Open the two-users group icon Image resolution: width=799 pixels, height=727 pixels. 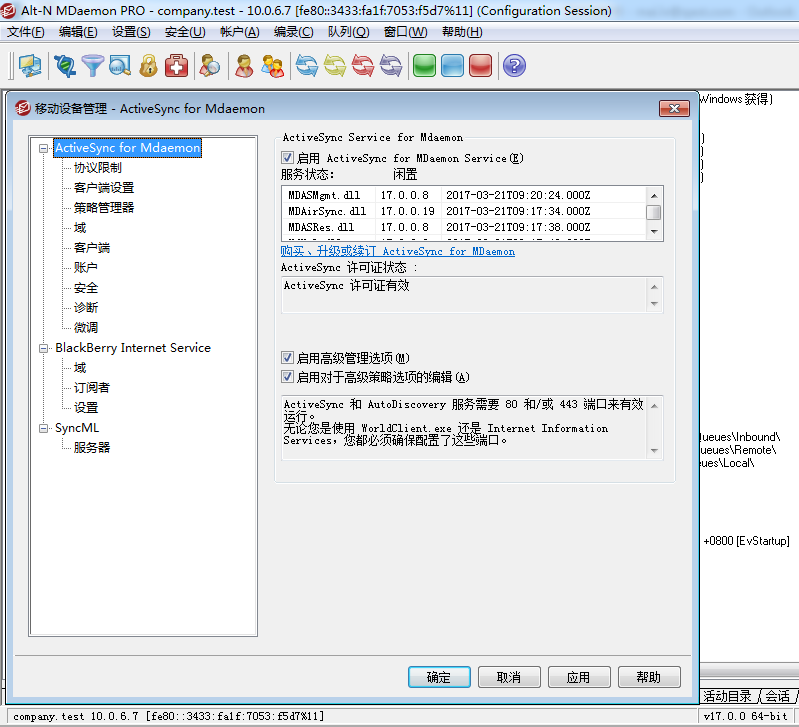coord(273,66)
